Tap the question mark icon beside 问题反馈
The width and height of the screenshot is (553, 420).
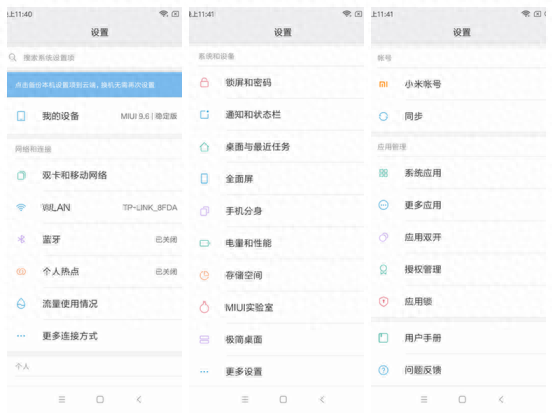coord(383,370)
